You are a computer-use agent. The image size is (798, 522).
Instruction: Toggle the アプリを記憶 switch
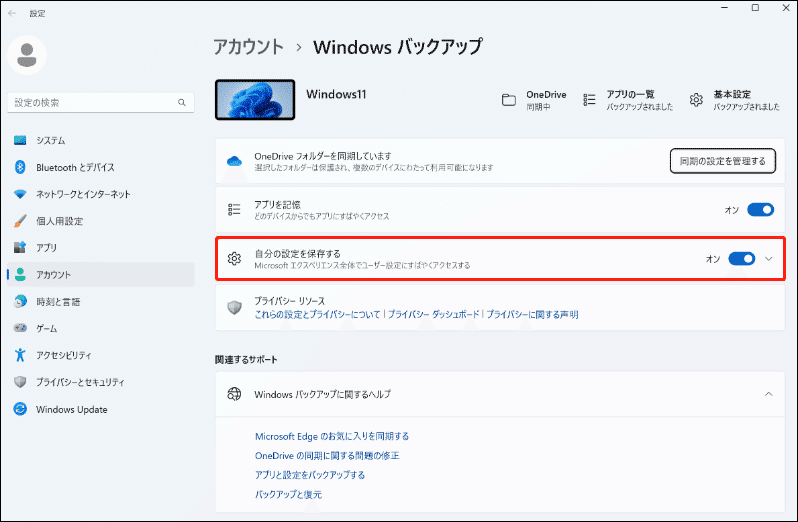[760, 210]
